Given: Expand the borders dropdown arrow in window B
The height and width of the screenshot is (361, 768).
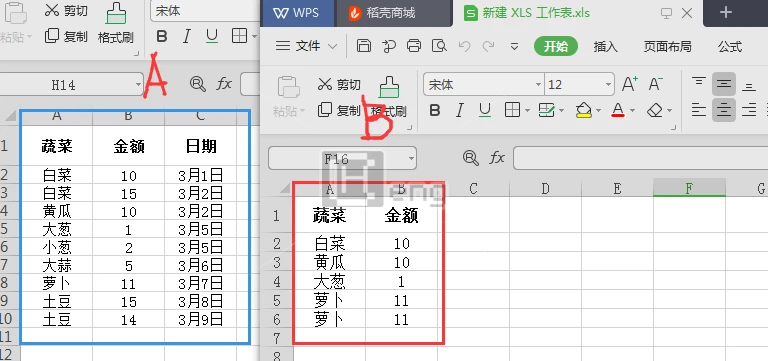Looking at the screenshot, I should [x=527, y=111].
